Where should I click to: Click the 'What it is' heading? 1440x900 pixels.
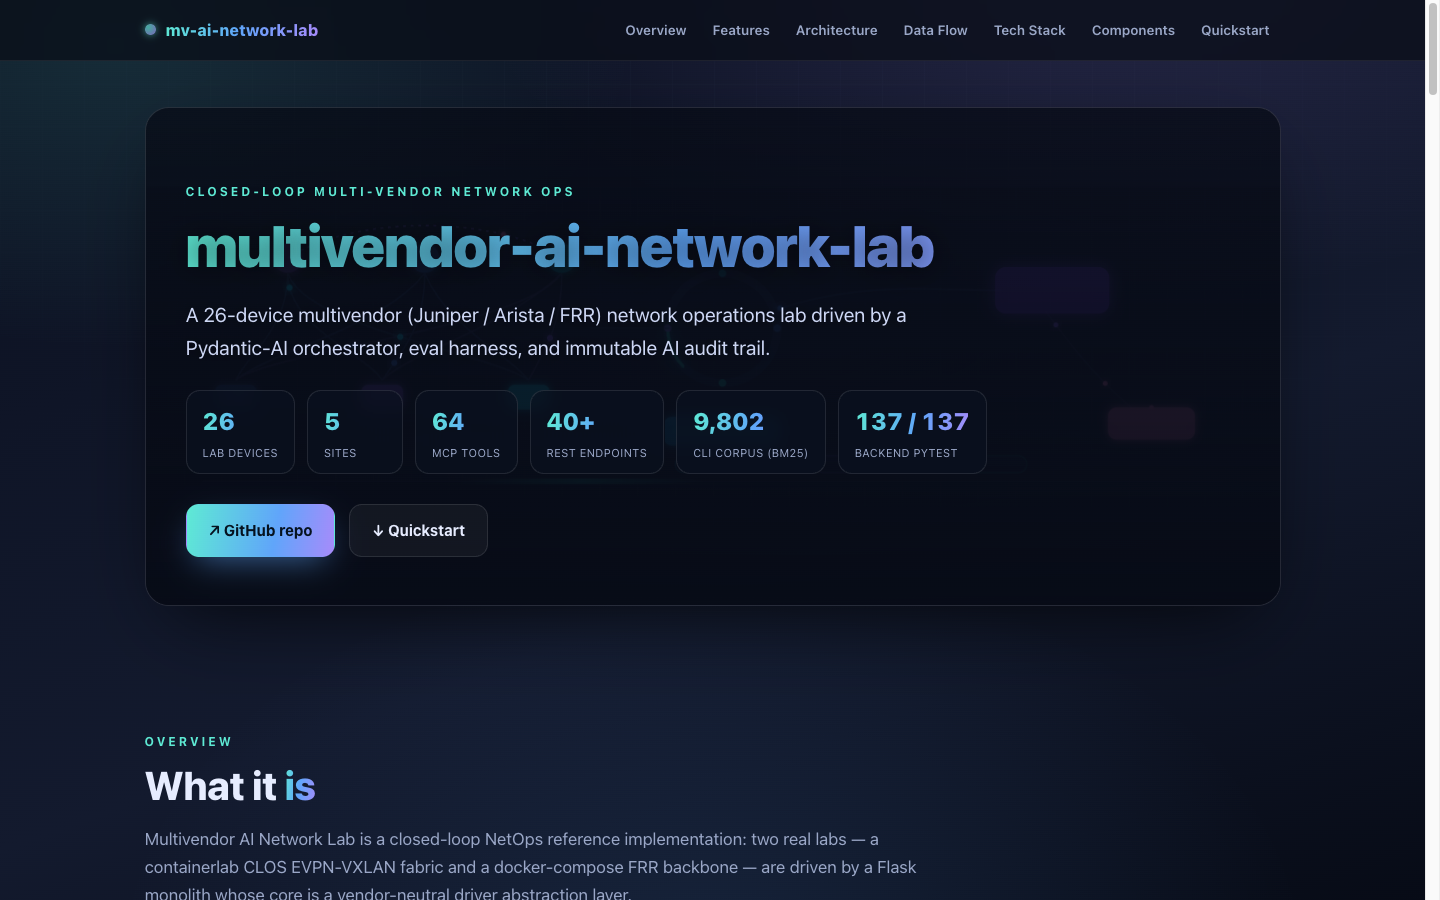click(x=230, y=786)
